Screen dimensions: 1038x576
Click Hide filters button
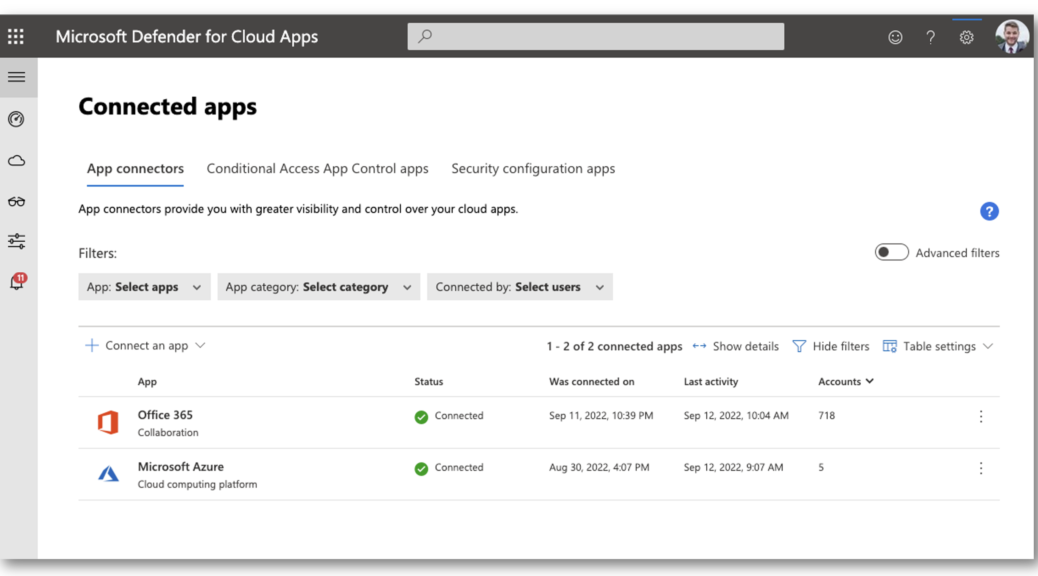click(831, 346)
